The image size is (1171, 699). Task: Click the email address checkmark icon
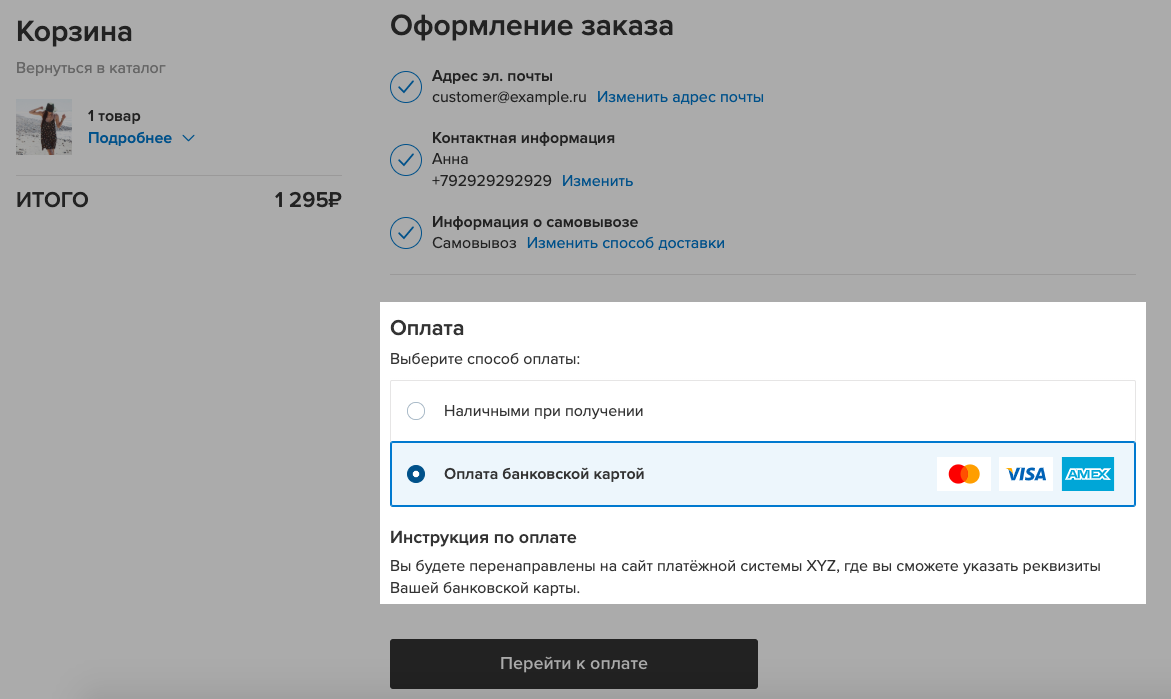click(x=406, y=87)
